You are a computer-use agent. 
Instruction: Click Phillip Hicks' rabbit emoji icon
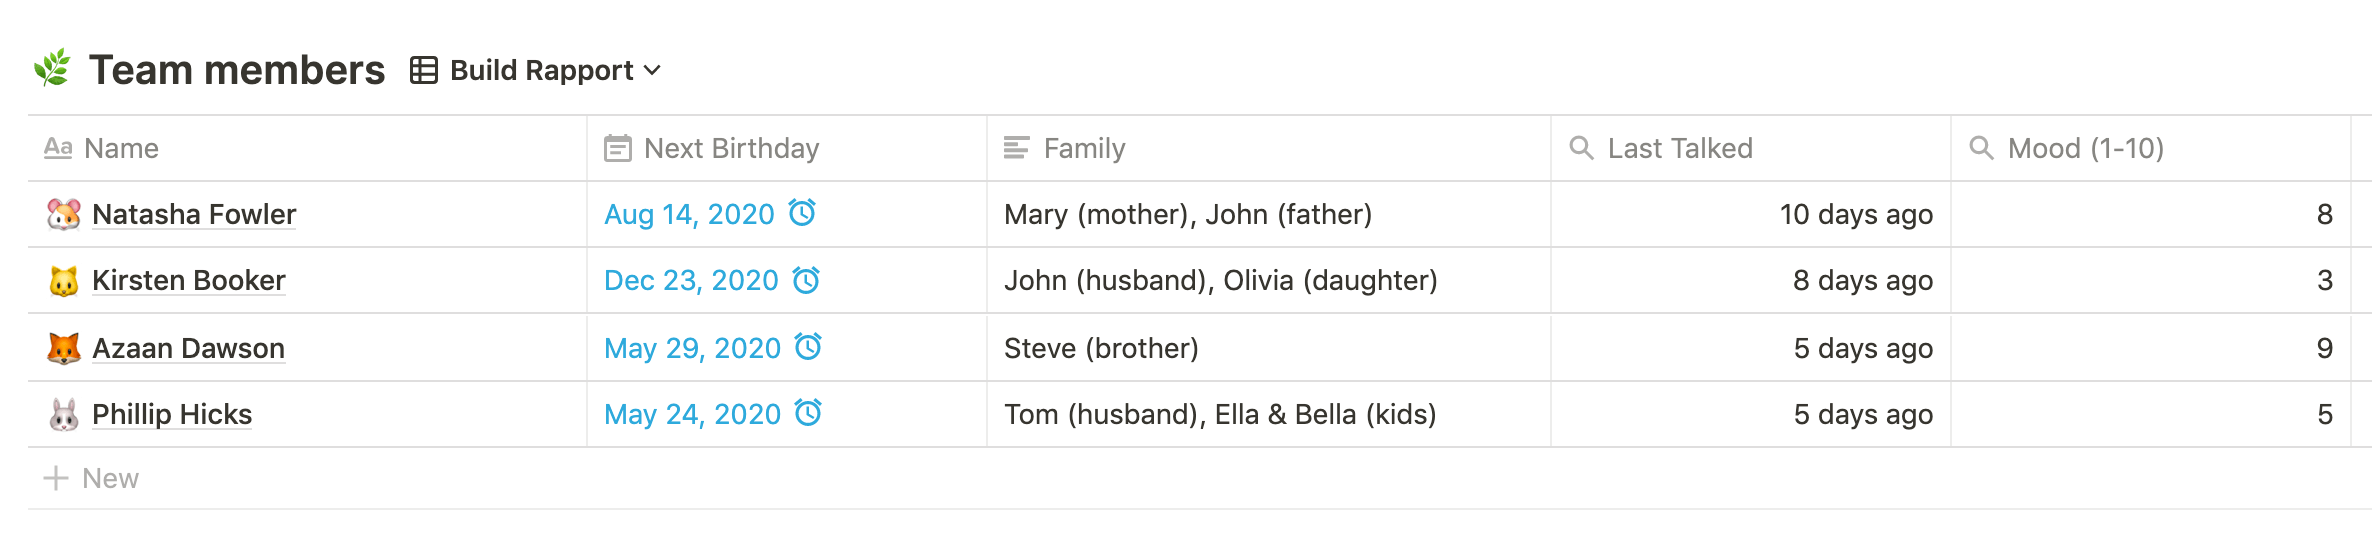click(x=64, y=414)
